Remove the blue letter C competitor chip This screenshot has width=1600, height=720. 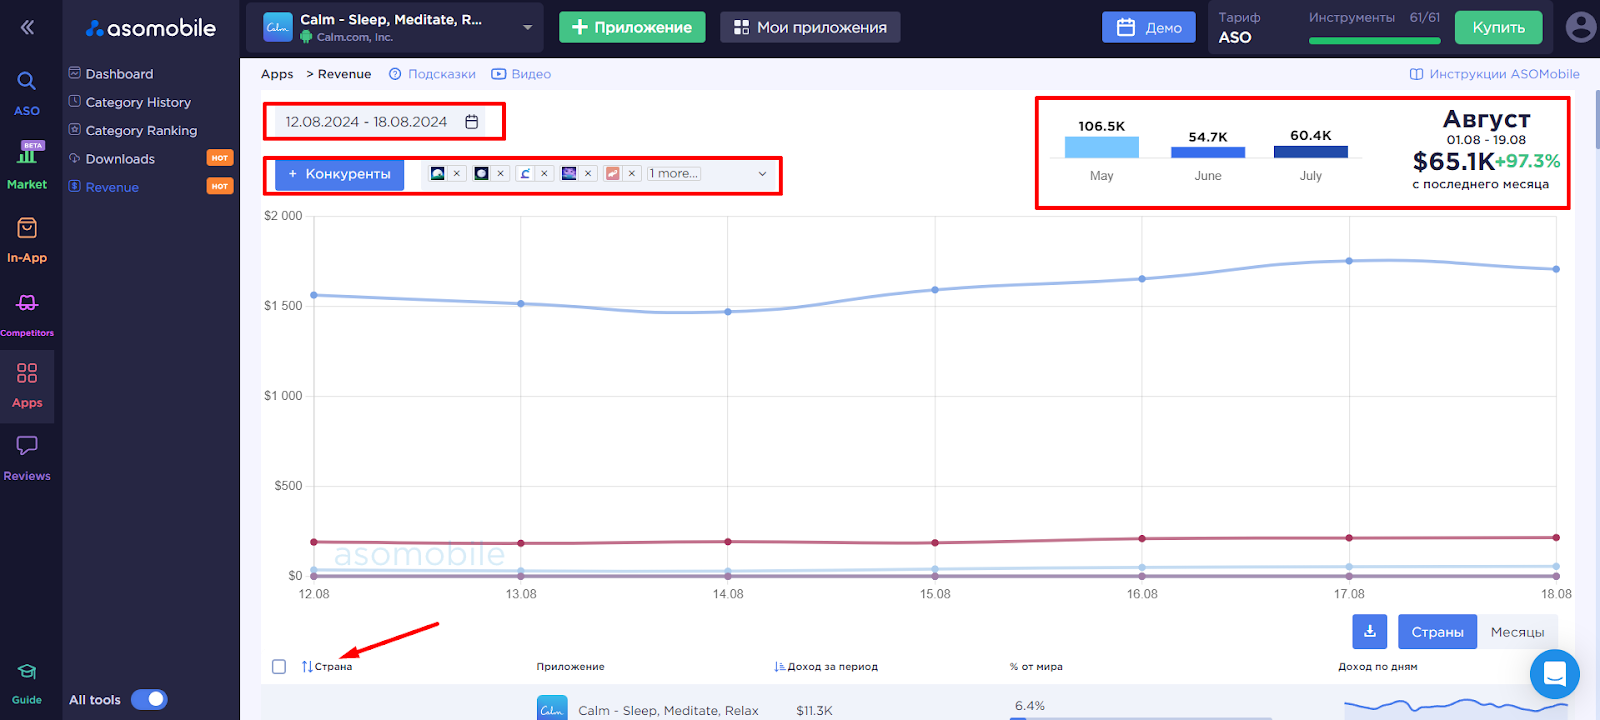545,174
